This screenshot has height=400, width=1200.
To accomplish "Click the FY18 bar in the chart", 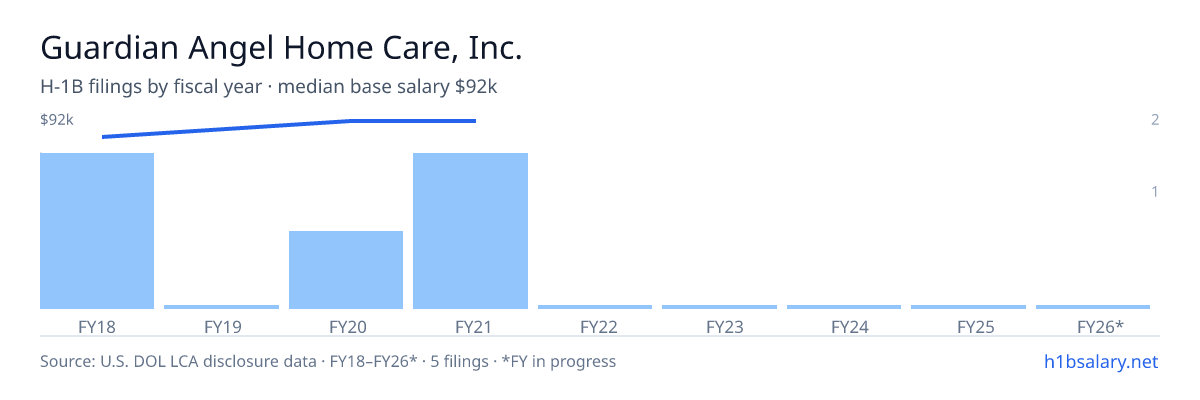I will click(x=97, y=231).
